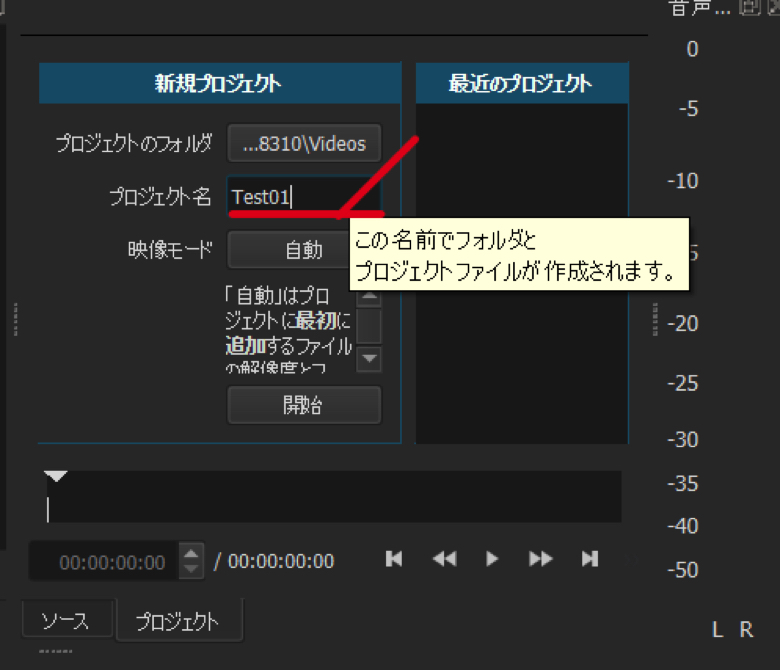Skip to the start of the clip
The image size is (780, 670).
393,559
